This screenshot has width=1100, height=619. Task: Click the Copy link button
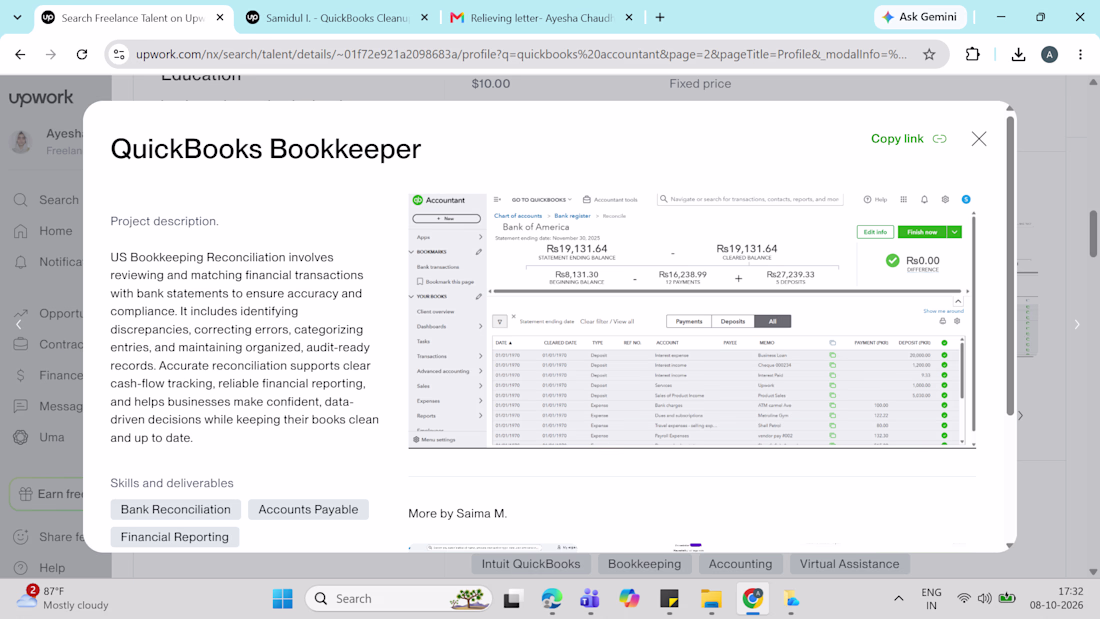tap(908, 139)
